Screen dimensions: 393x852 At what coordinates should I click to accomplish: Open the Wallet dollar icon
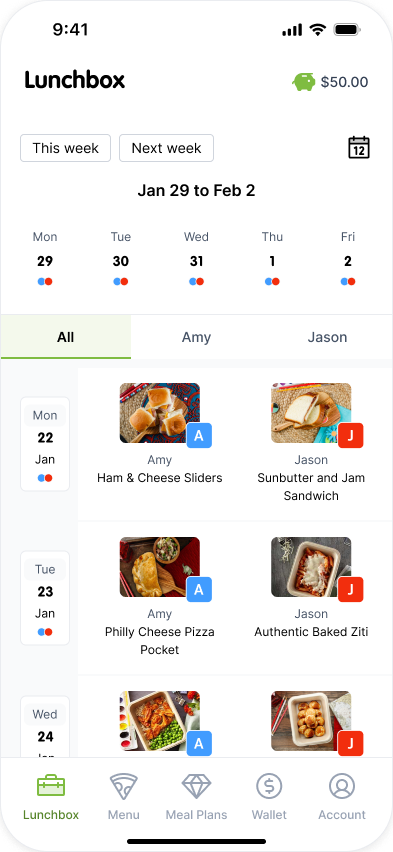click(x=269, y=786)
